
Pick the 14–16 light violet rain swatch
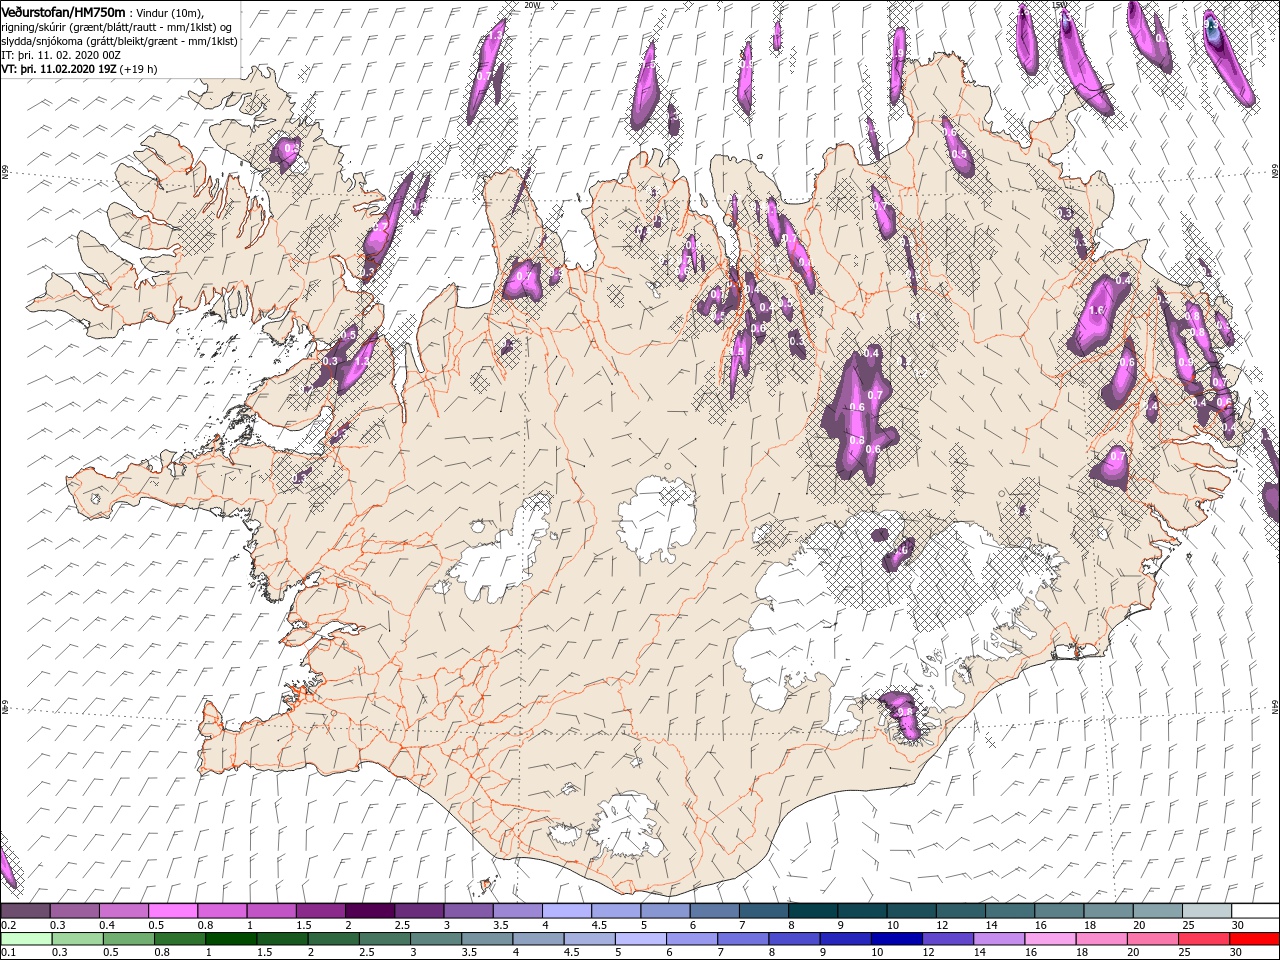pos(998,939)
